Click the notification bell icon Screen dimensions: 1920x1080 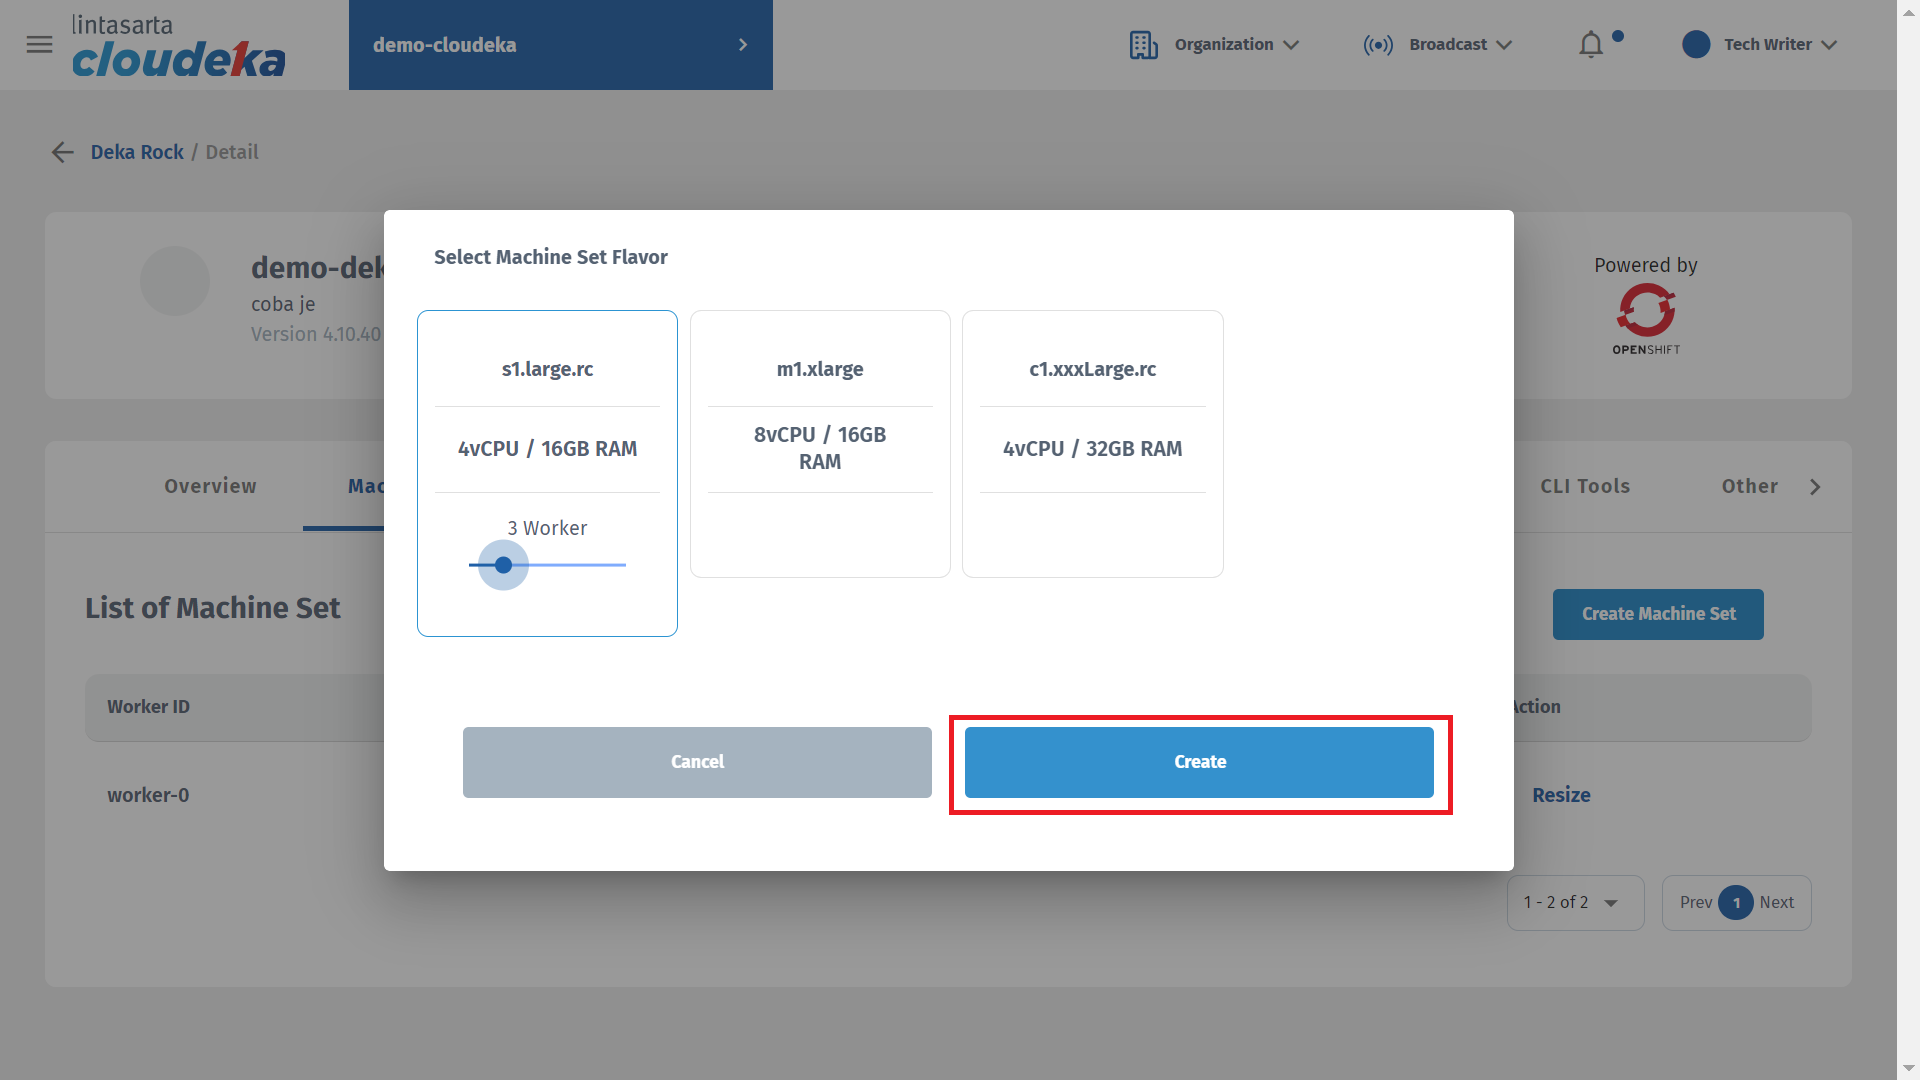tap(1590, 45)
